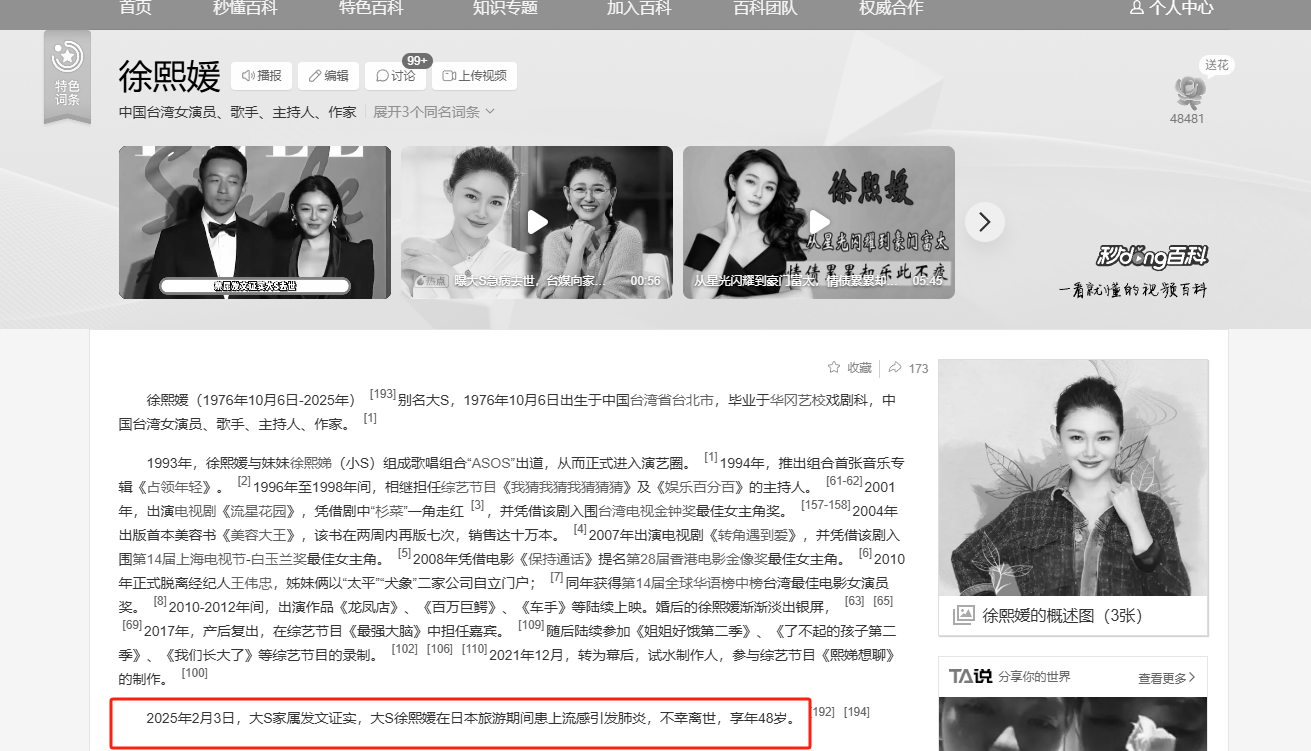Open the portrait overview image
This screenshot has width=1311, height=751.
tap(1073, 479)
